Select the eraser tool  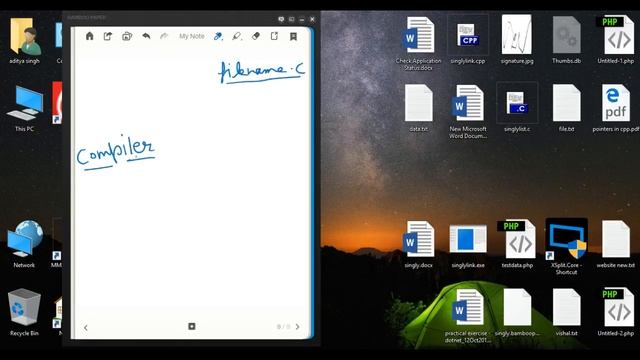pyautogui.click(x=256, y=36)
